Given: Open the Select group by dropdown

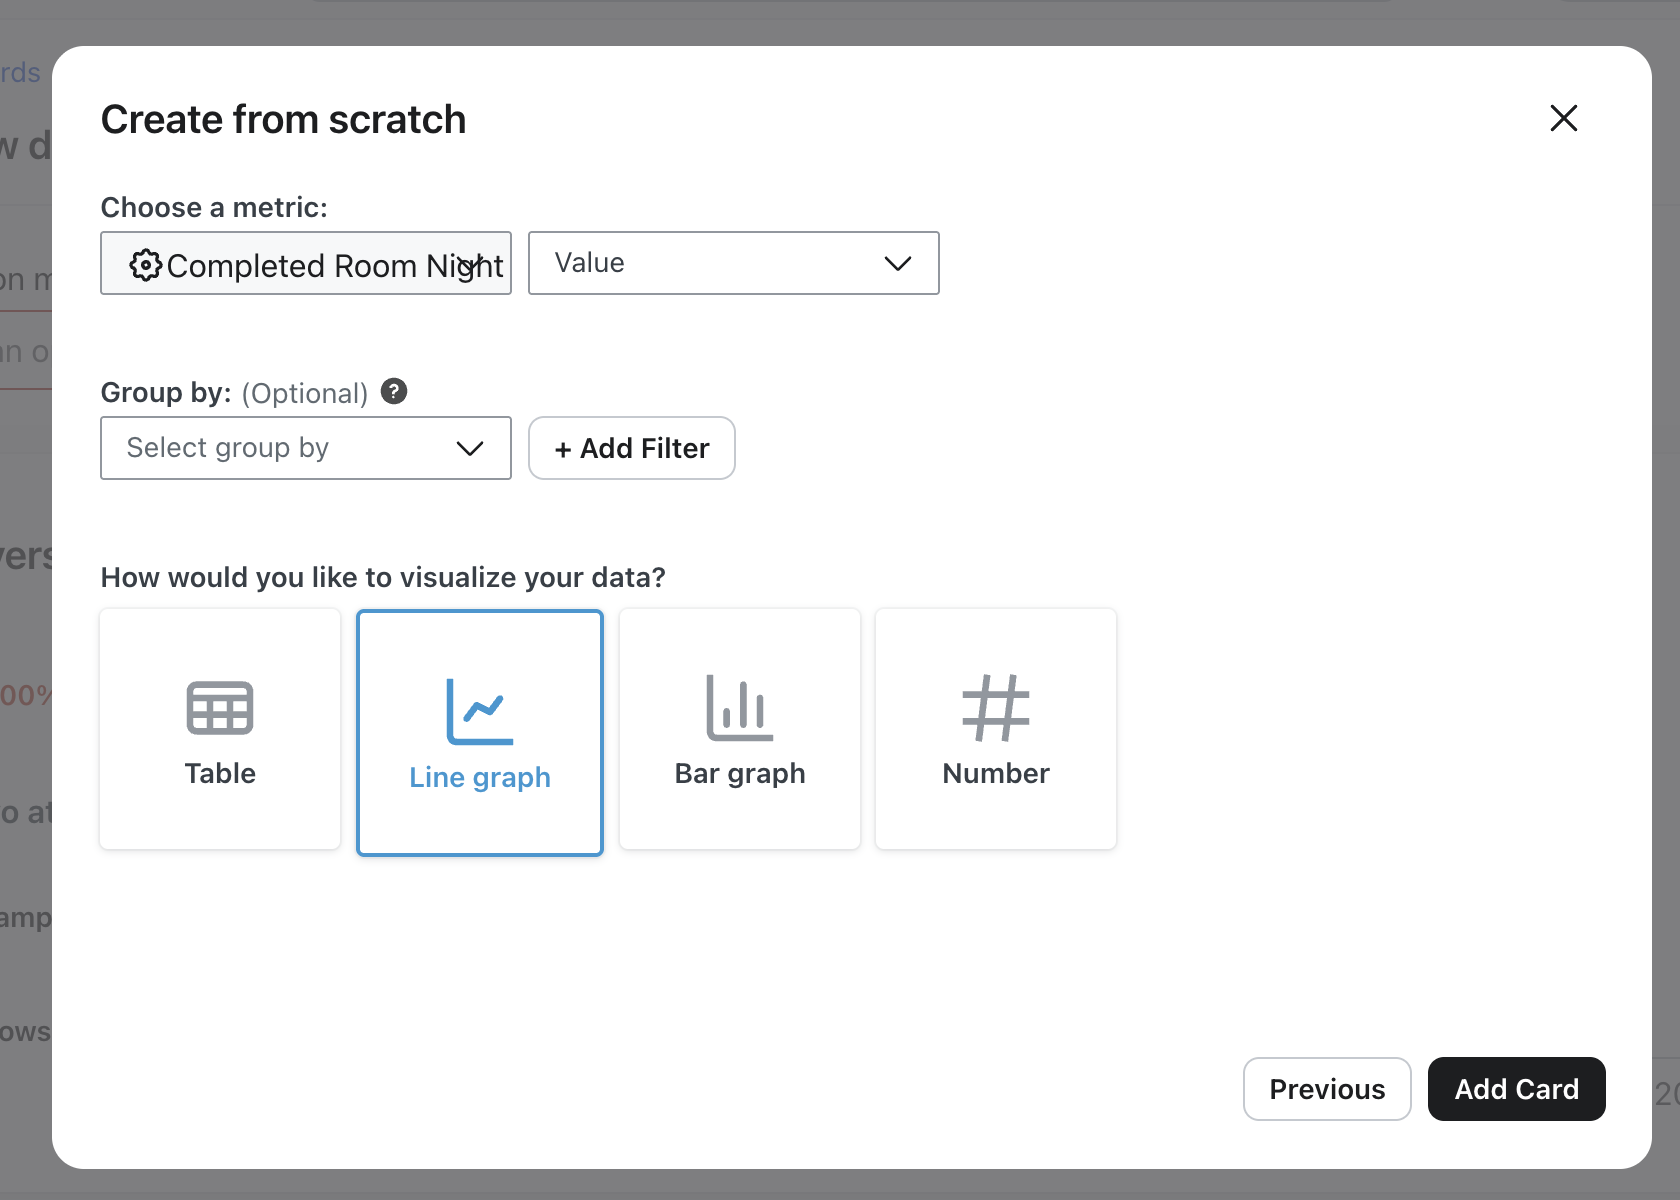Looking at the screenshot, I should (305, 448).
